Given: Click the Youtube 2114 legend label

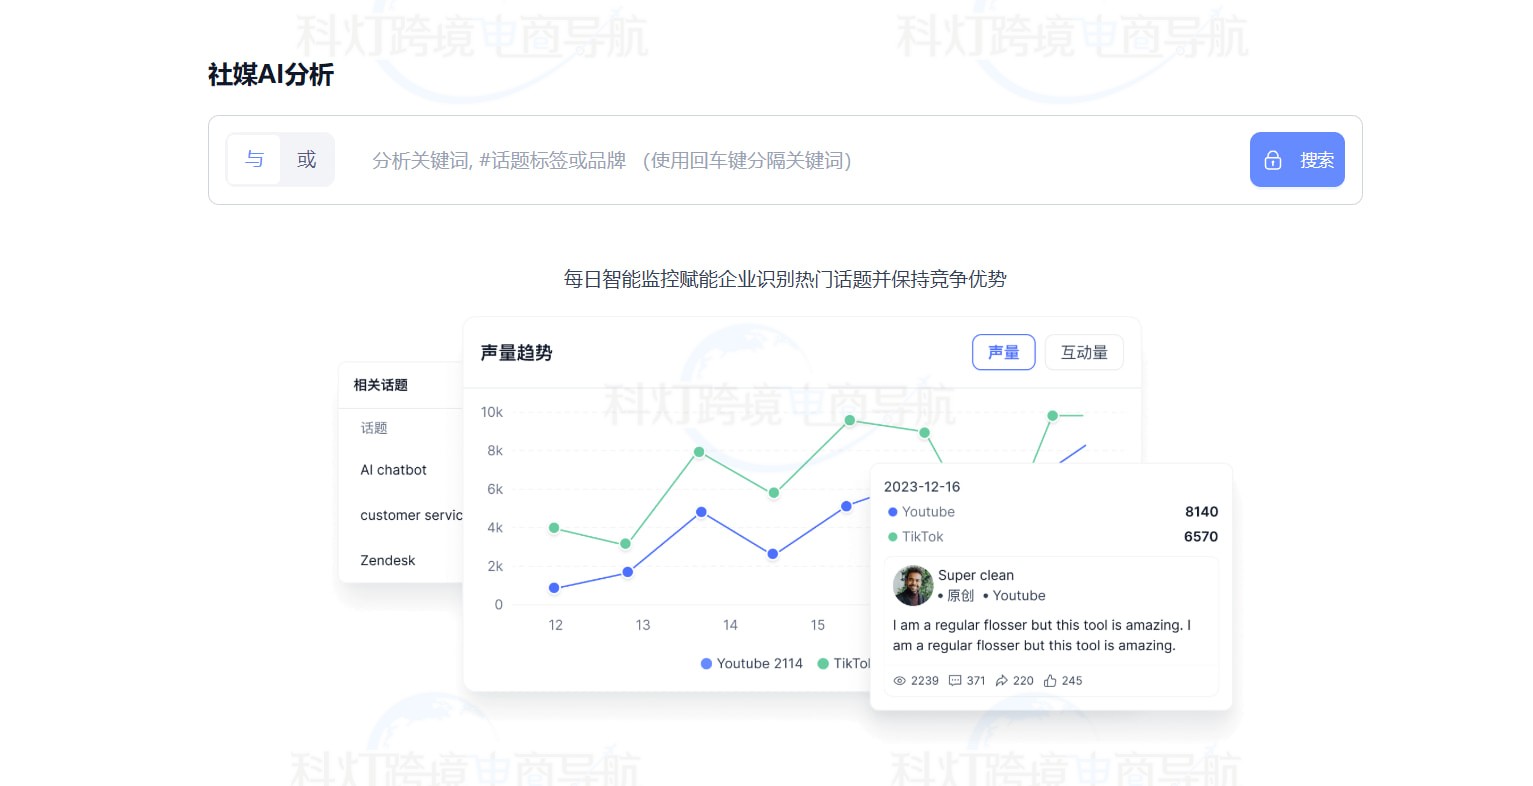Looking at the screenshot, I should coord(762,664).
